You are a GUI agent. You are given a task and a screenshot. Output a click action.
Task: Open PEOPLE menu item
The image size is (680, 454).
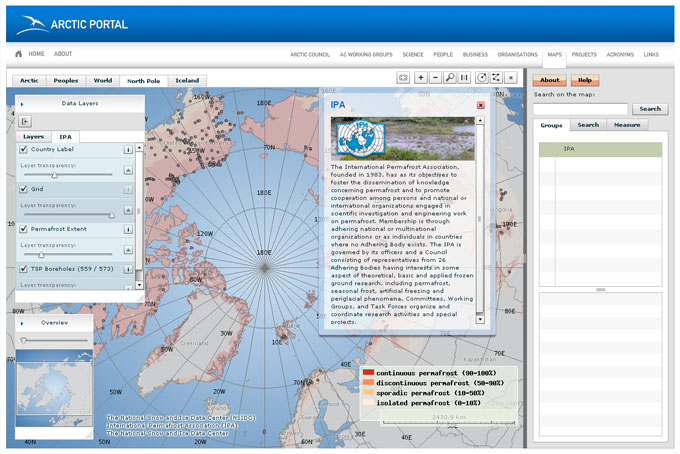[x=443, y=55]
